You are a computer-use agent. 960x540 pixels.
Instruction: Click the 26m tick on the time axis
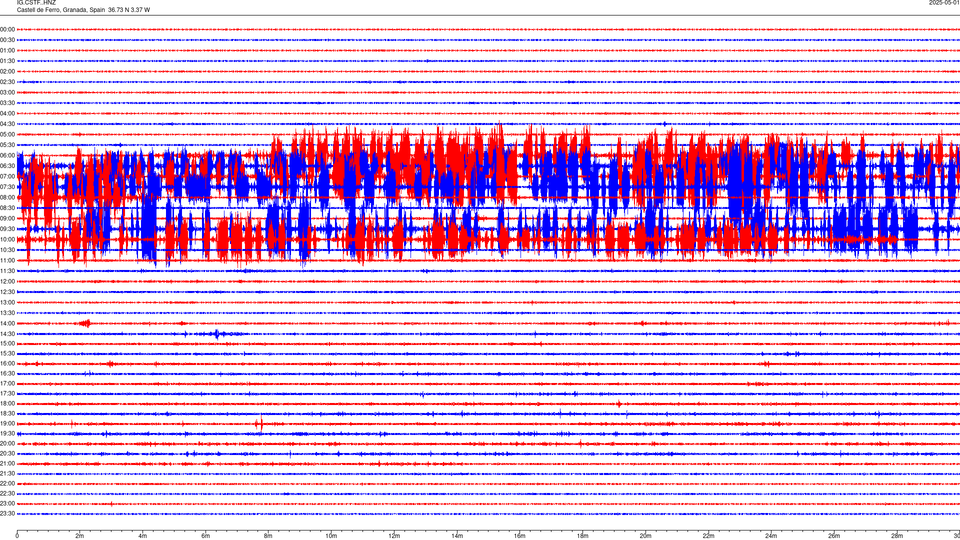pyautogui.click(x=834, y=536)
